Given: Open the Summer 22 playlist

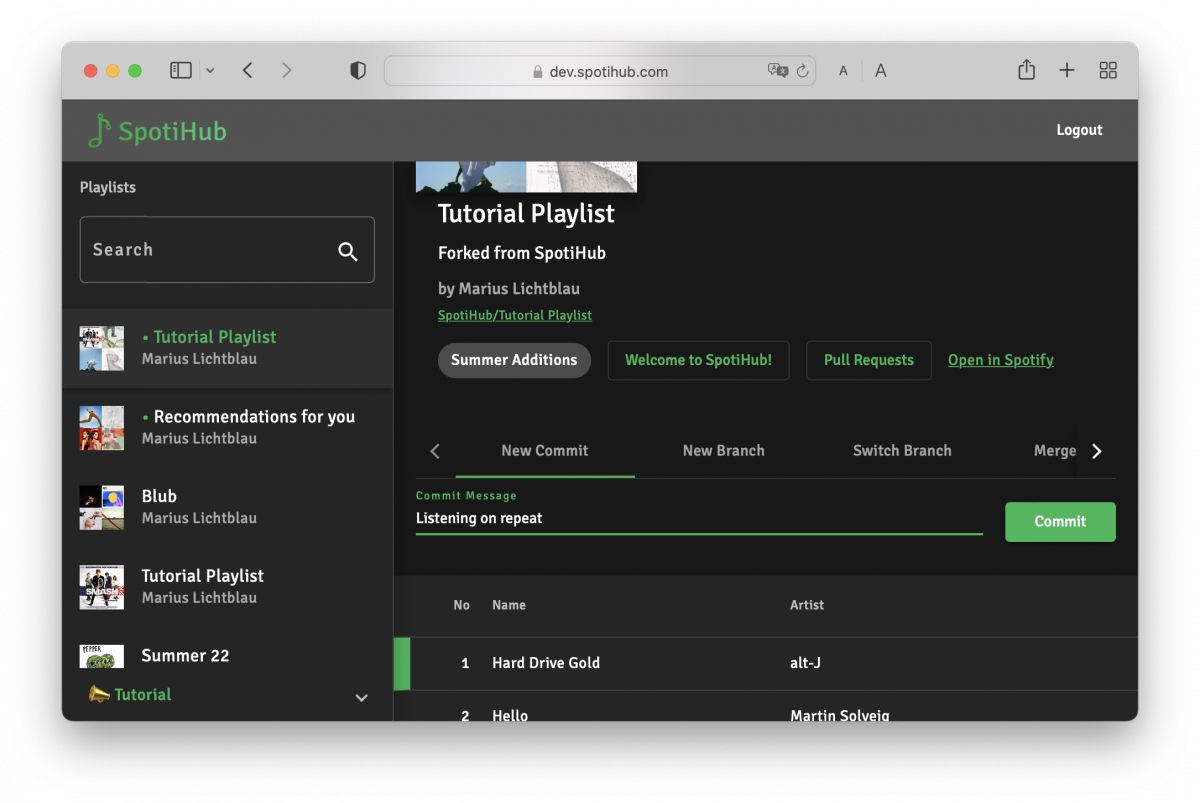Looking at the screenshot, I should [x=227, y=656].
